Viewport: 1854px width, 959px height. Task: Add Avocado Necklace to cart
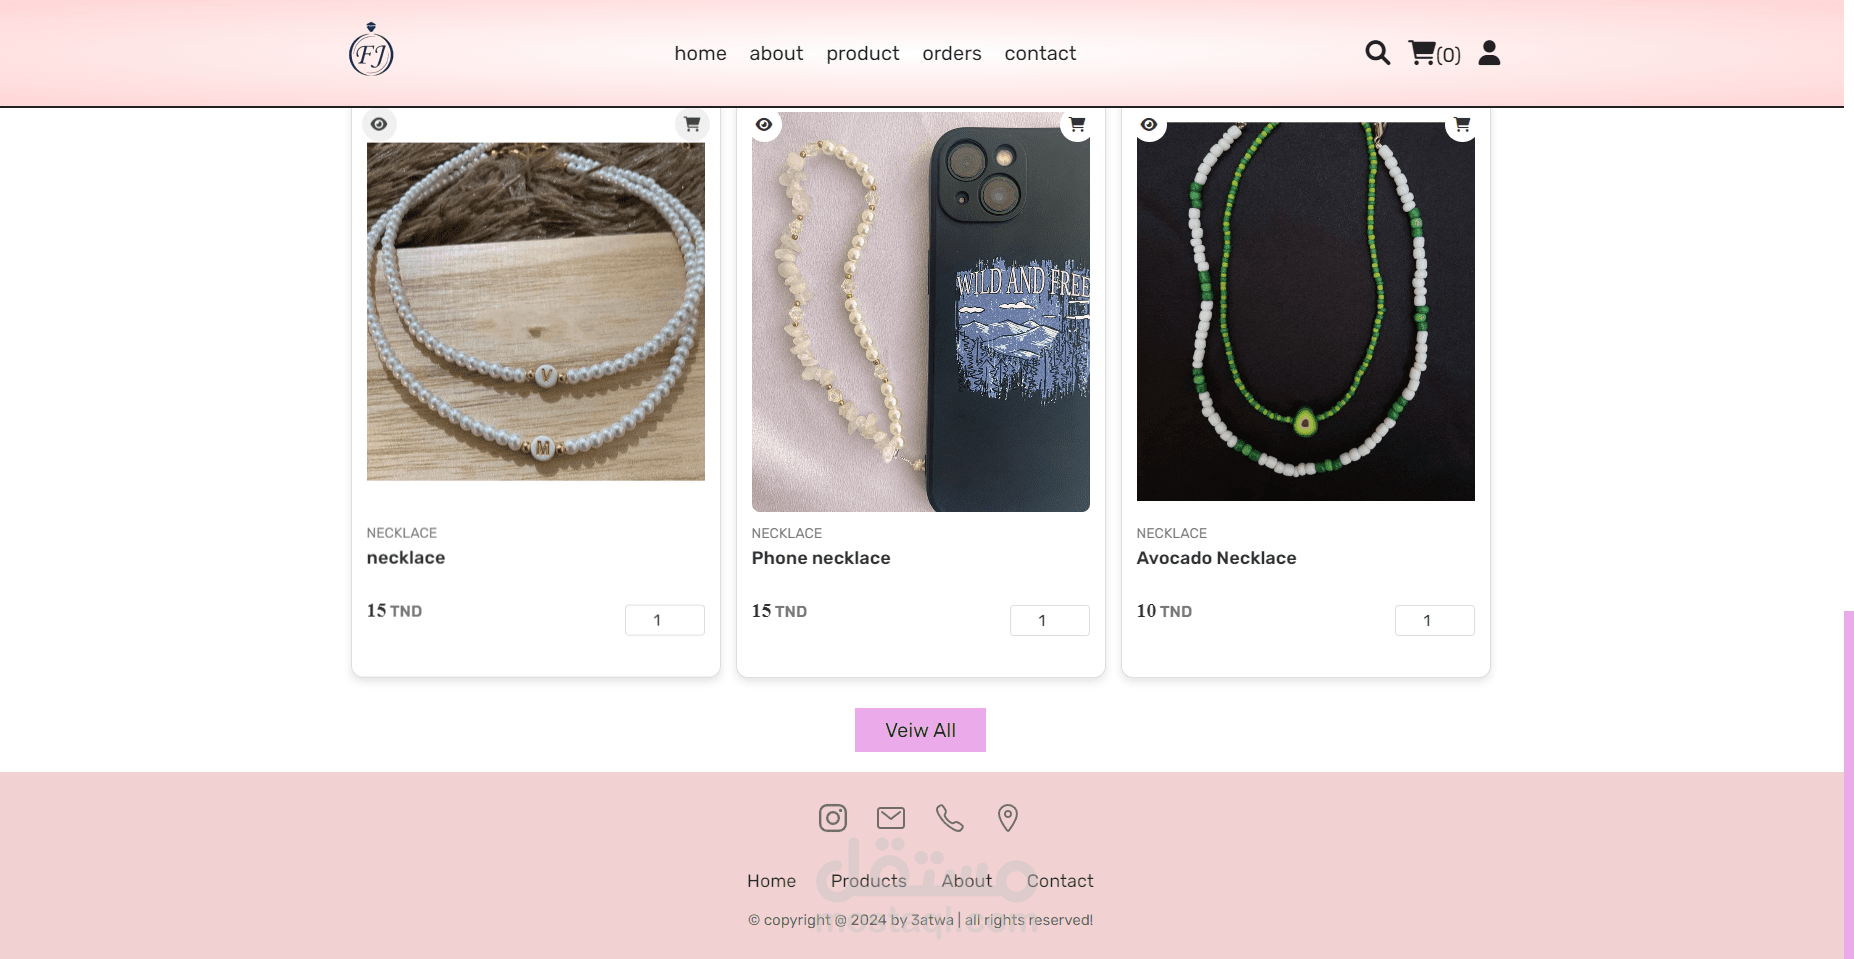pos(1462,125)
